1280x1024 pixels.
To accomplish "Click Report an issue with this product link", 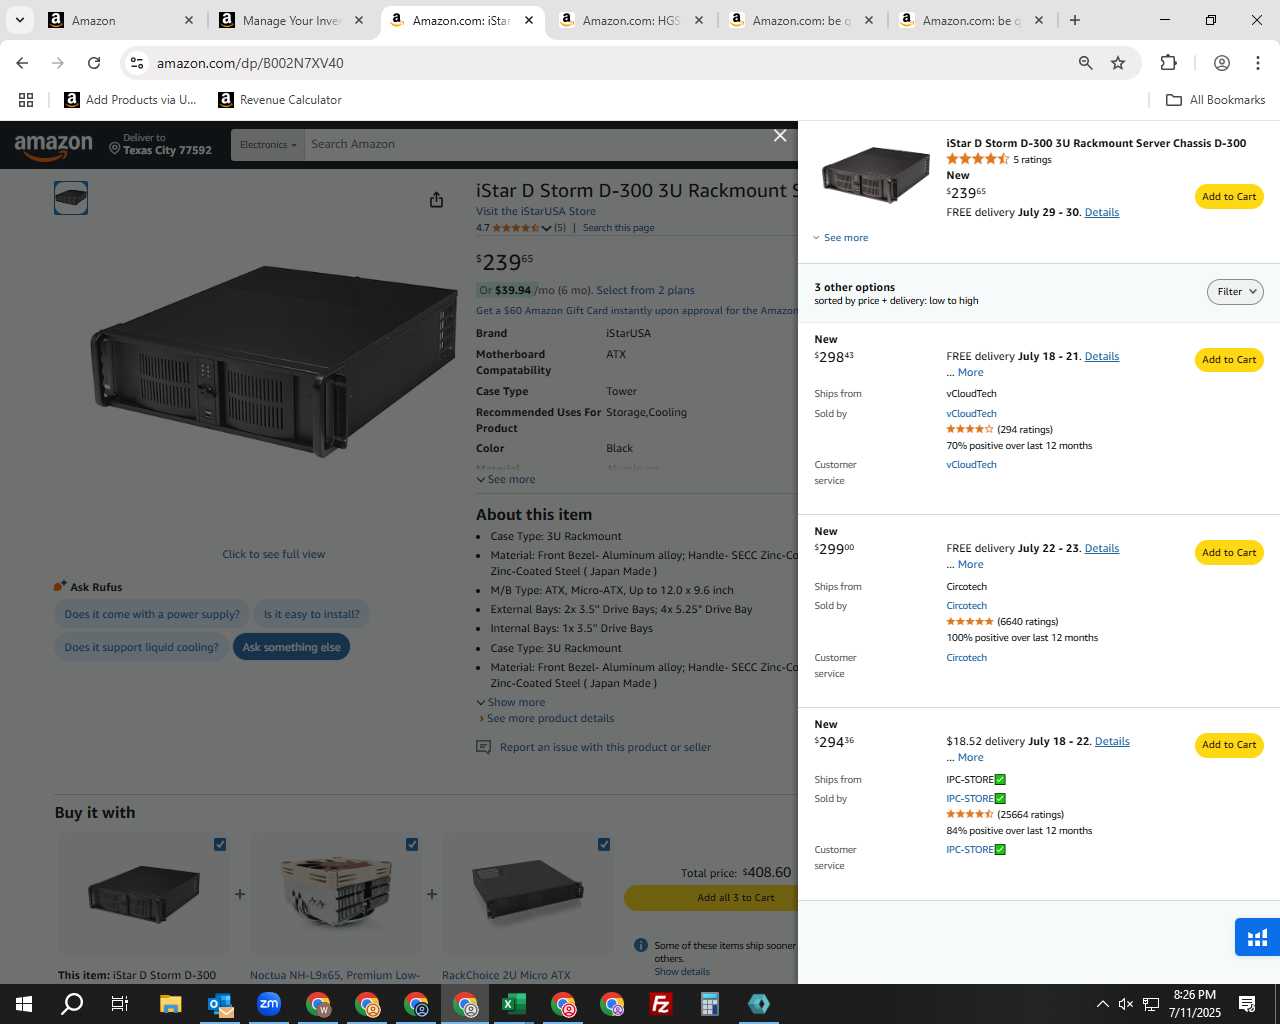I will [605, 748].
